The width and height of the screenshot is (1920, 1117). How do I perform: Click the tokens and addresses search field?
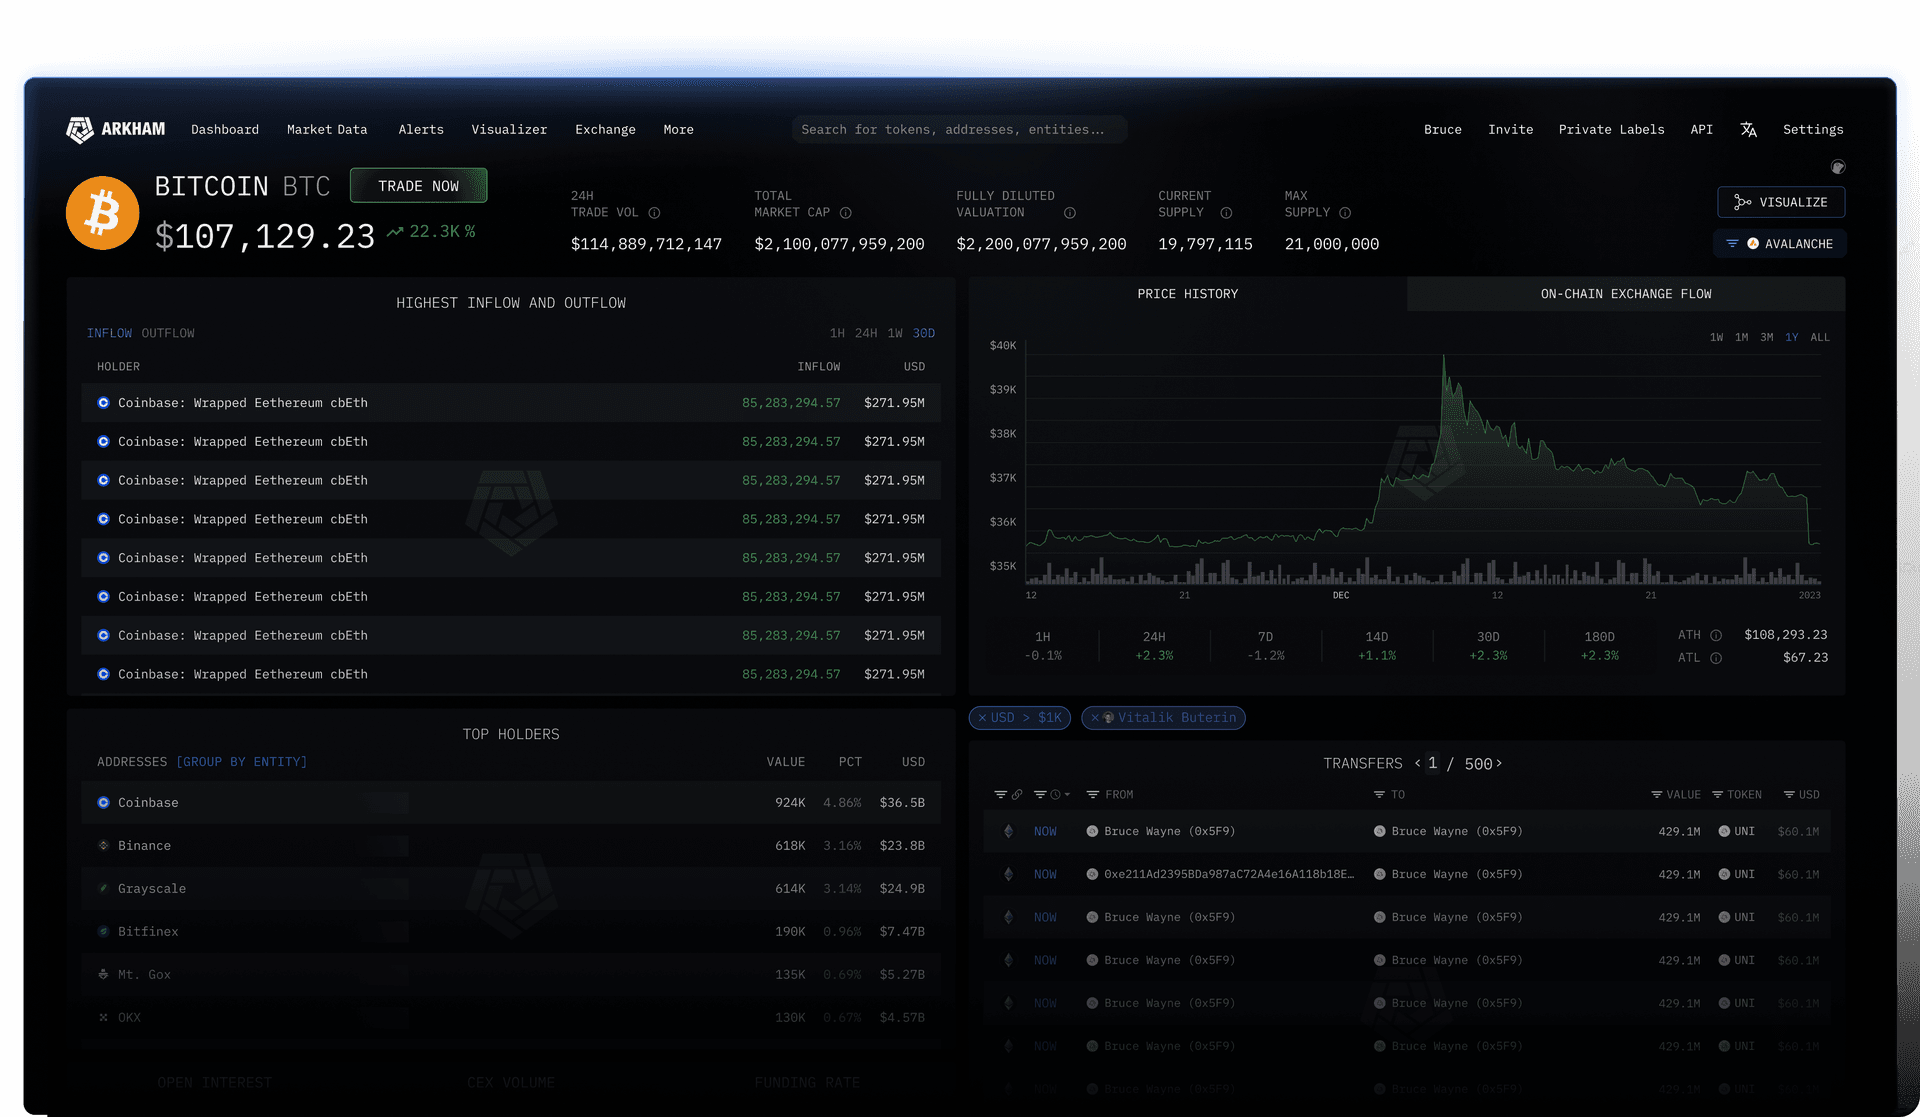pyautogui.click(x=958, y=130)
